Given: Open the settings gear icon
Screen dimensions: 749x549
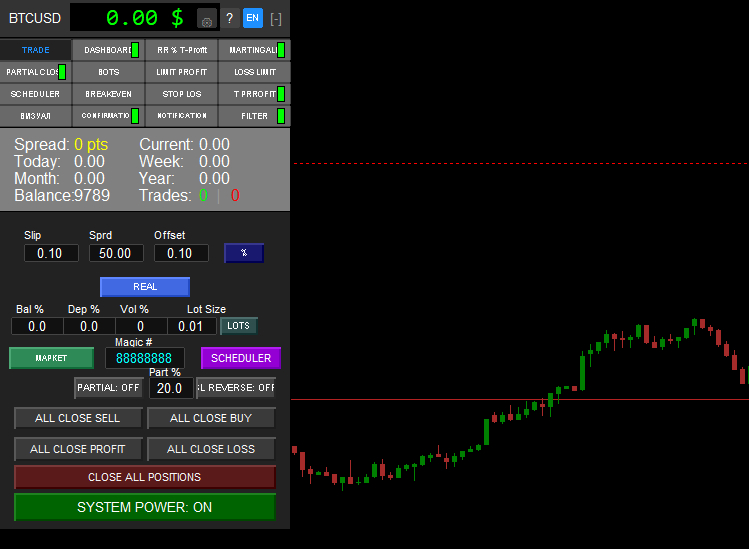Looking at the screenshot, I should 207,19.
